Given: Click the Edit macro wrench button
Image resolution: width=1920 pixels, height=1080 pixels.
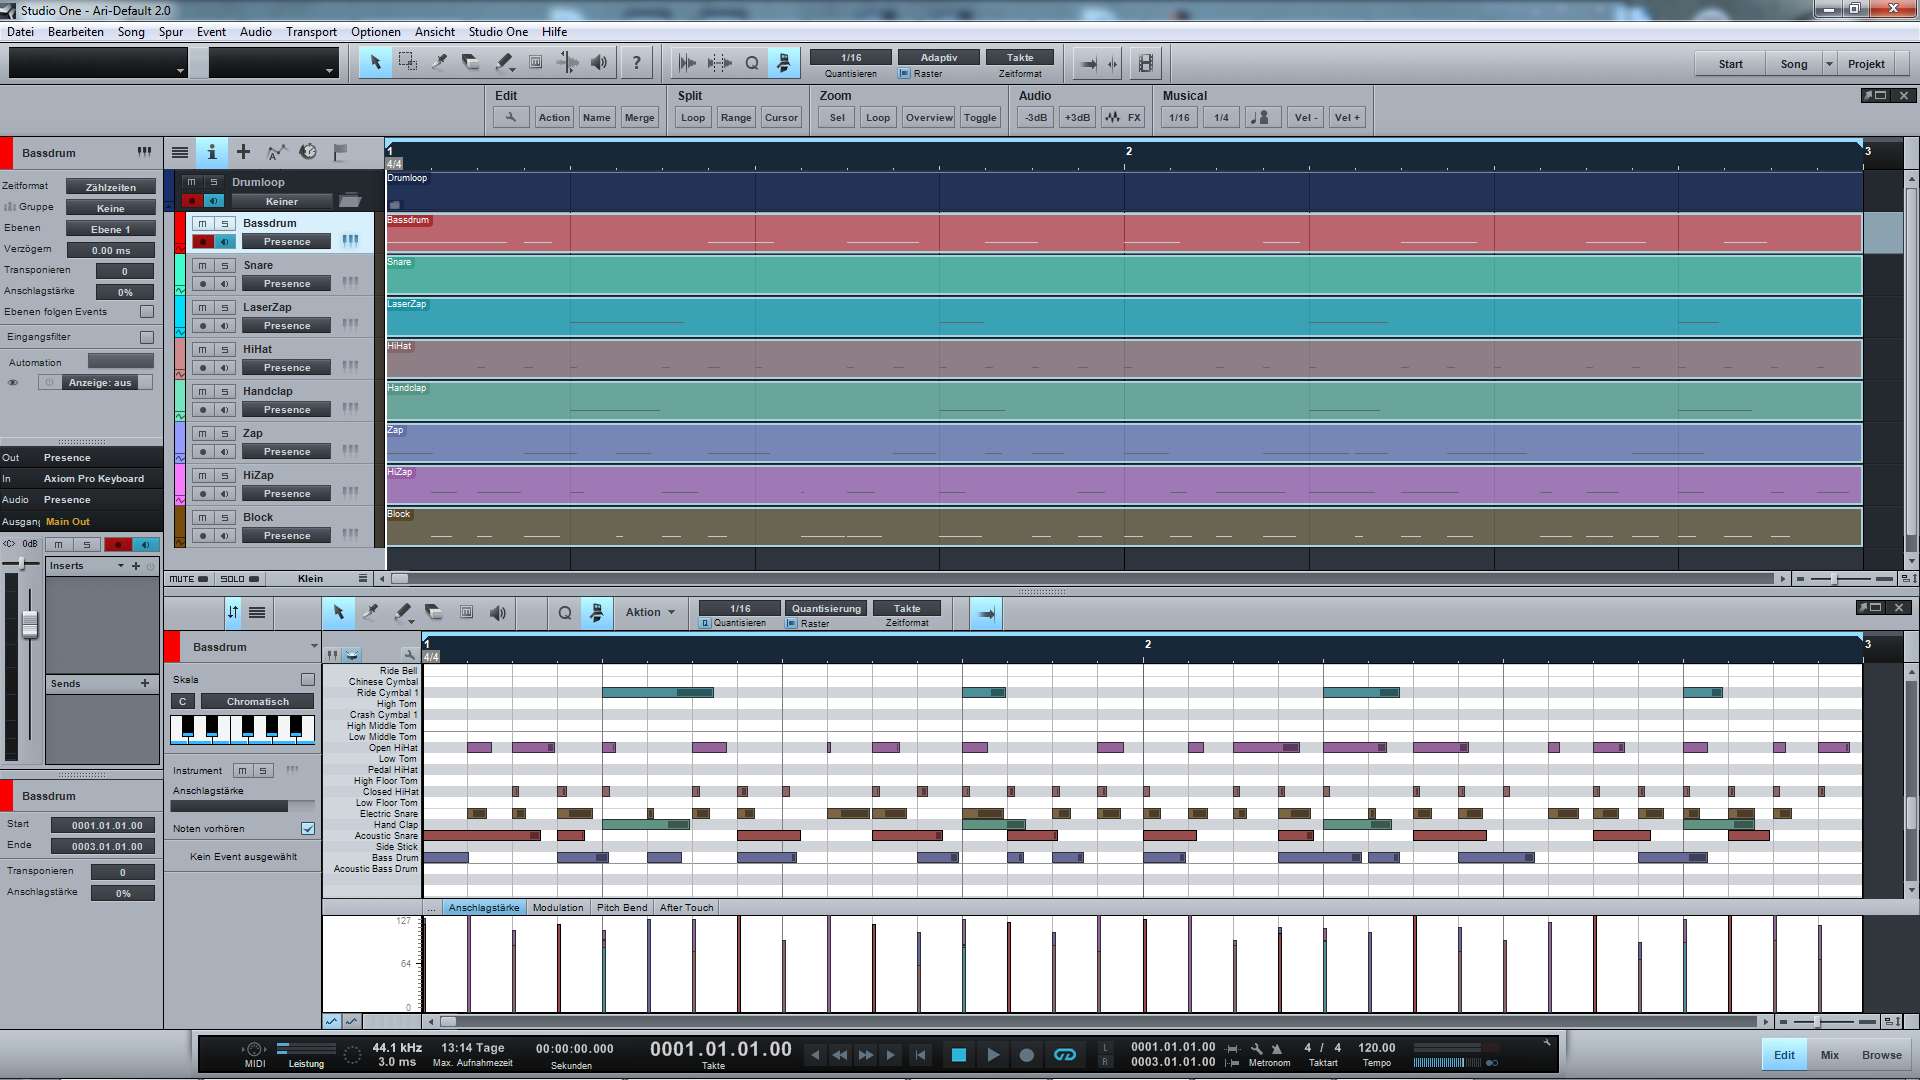Looking at the screenshot, I should tap(511, 117).
